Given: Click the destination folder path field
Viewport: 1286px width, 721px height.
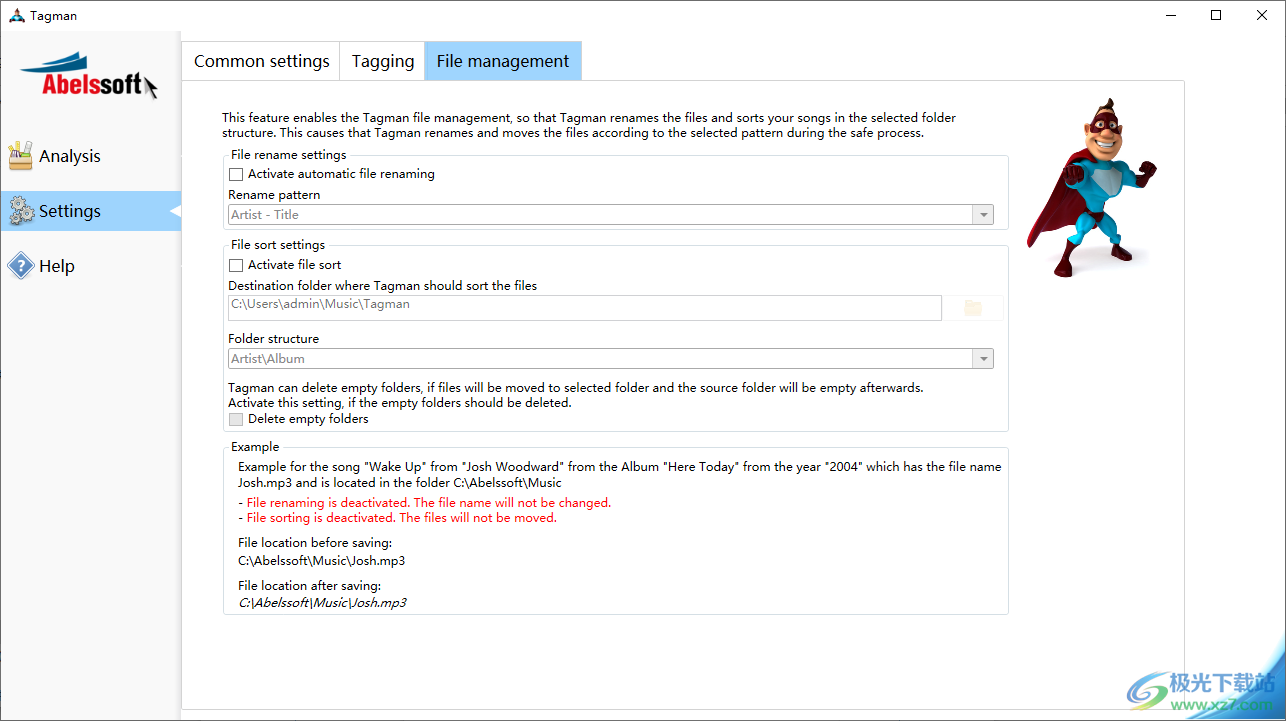Looking at the screenshot, I should point(585,308).
